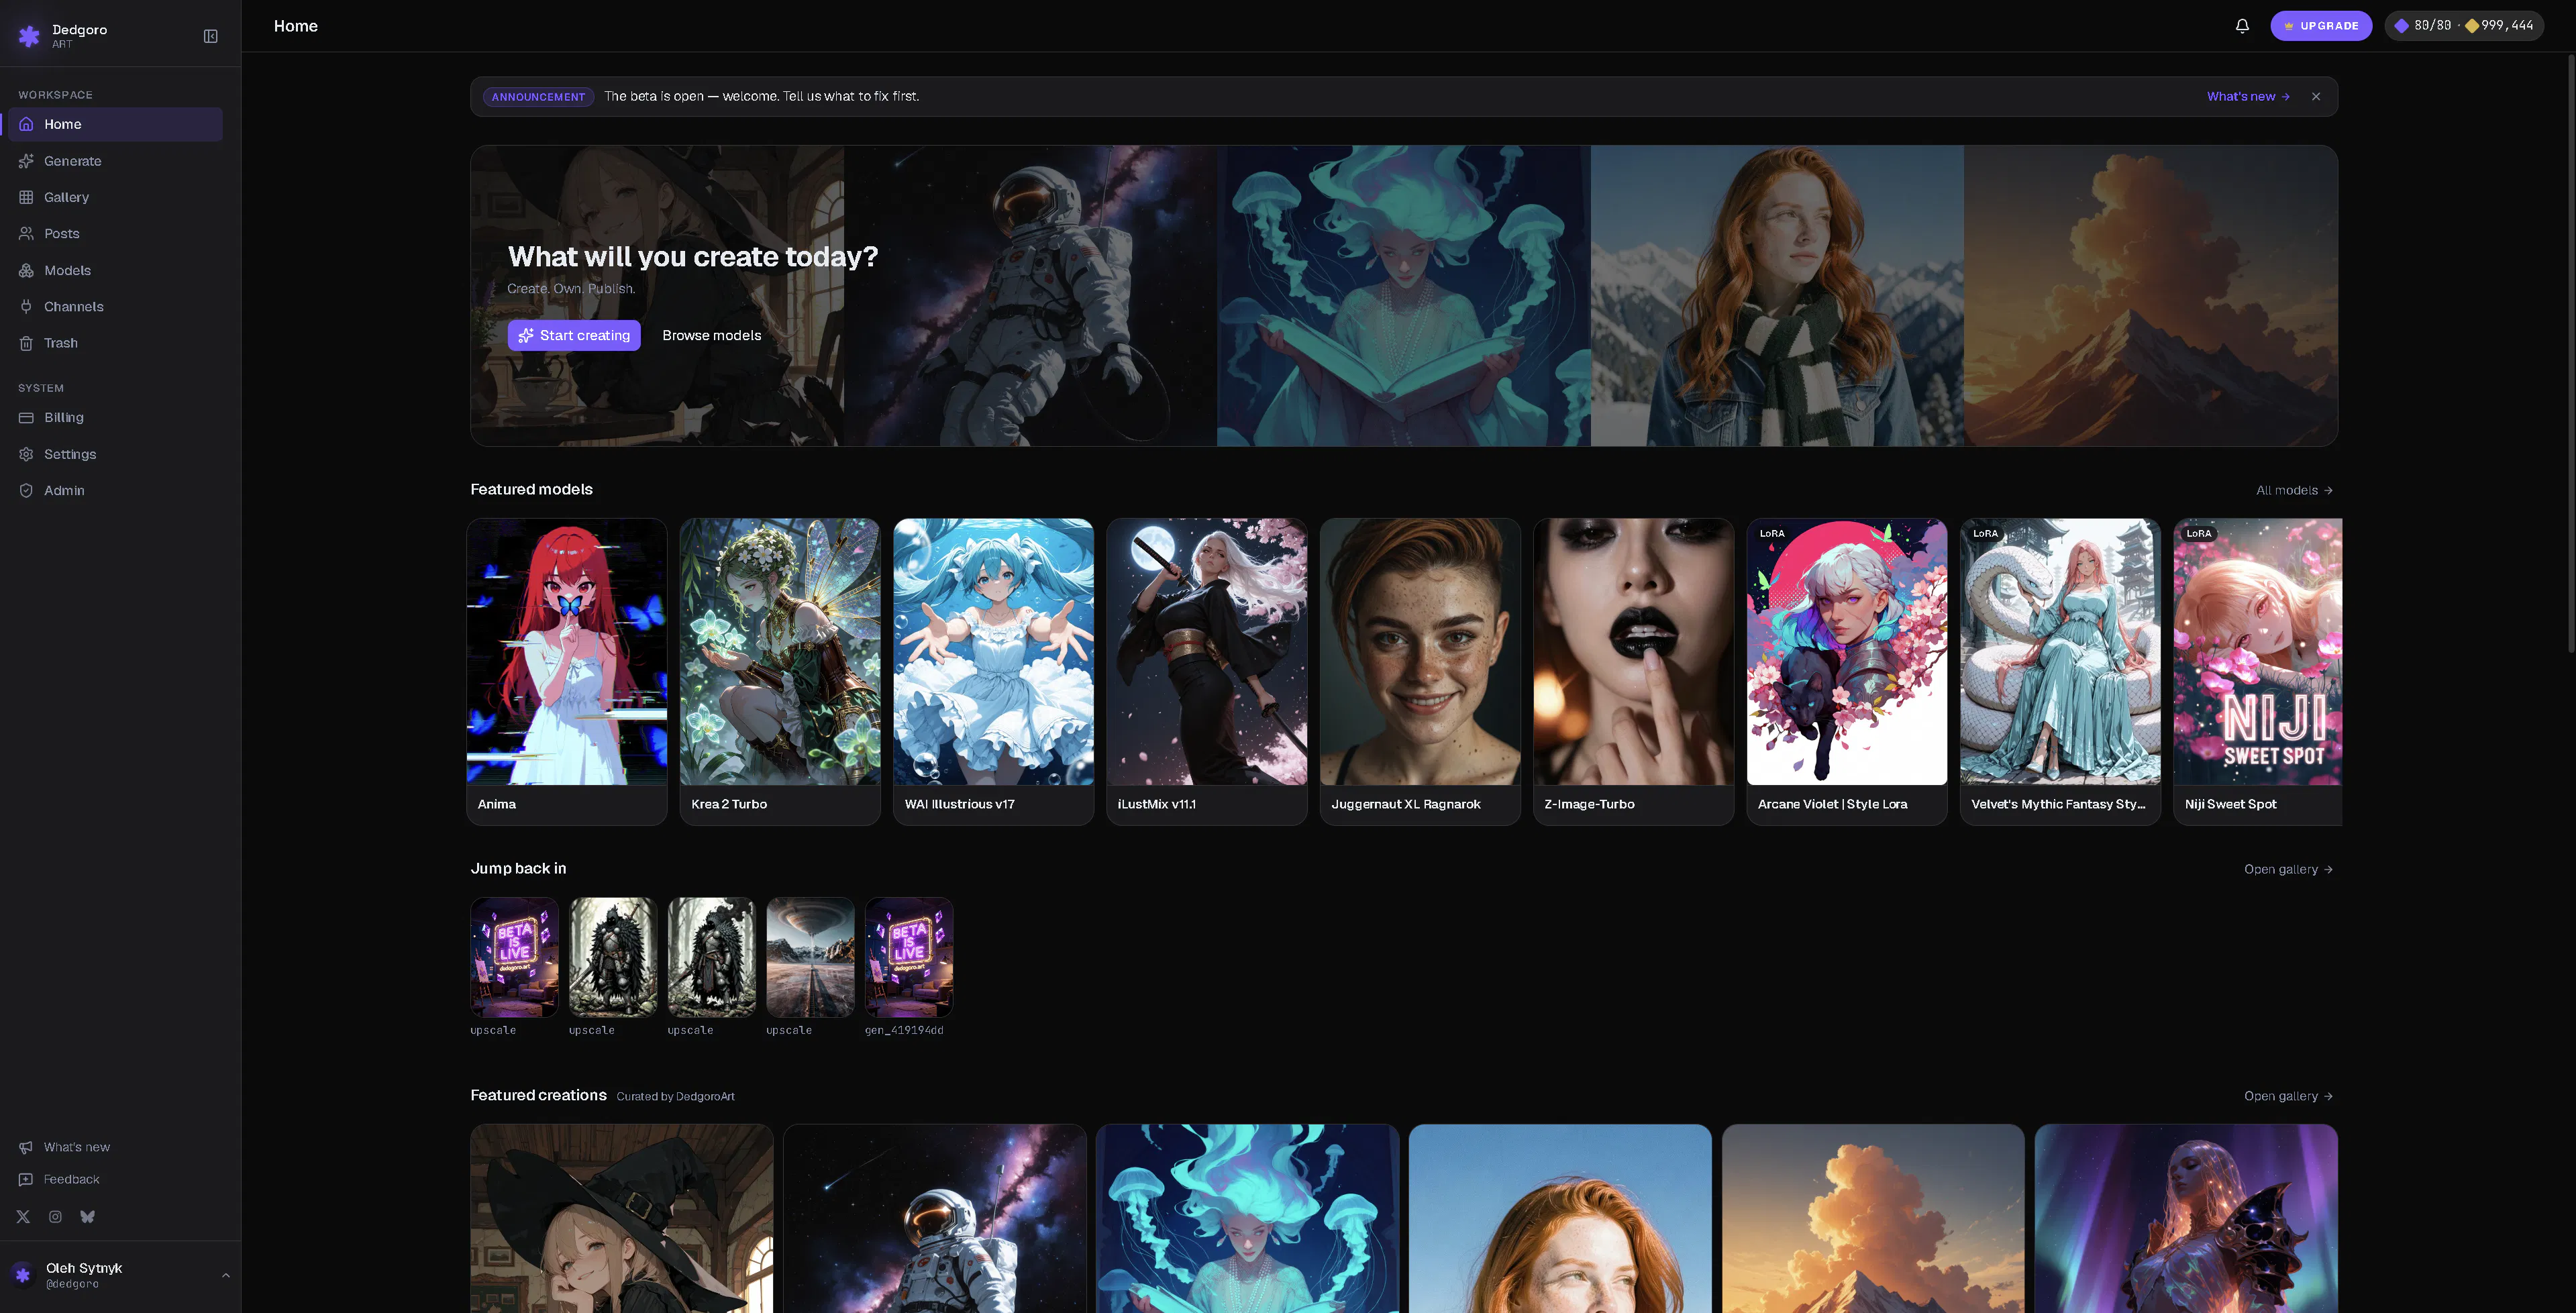Open the UFO landscape upscale thumbnail
This screenshot has height=1313, width=2576.
click(x=810, y=957)
